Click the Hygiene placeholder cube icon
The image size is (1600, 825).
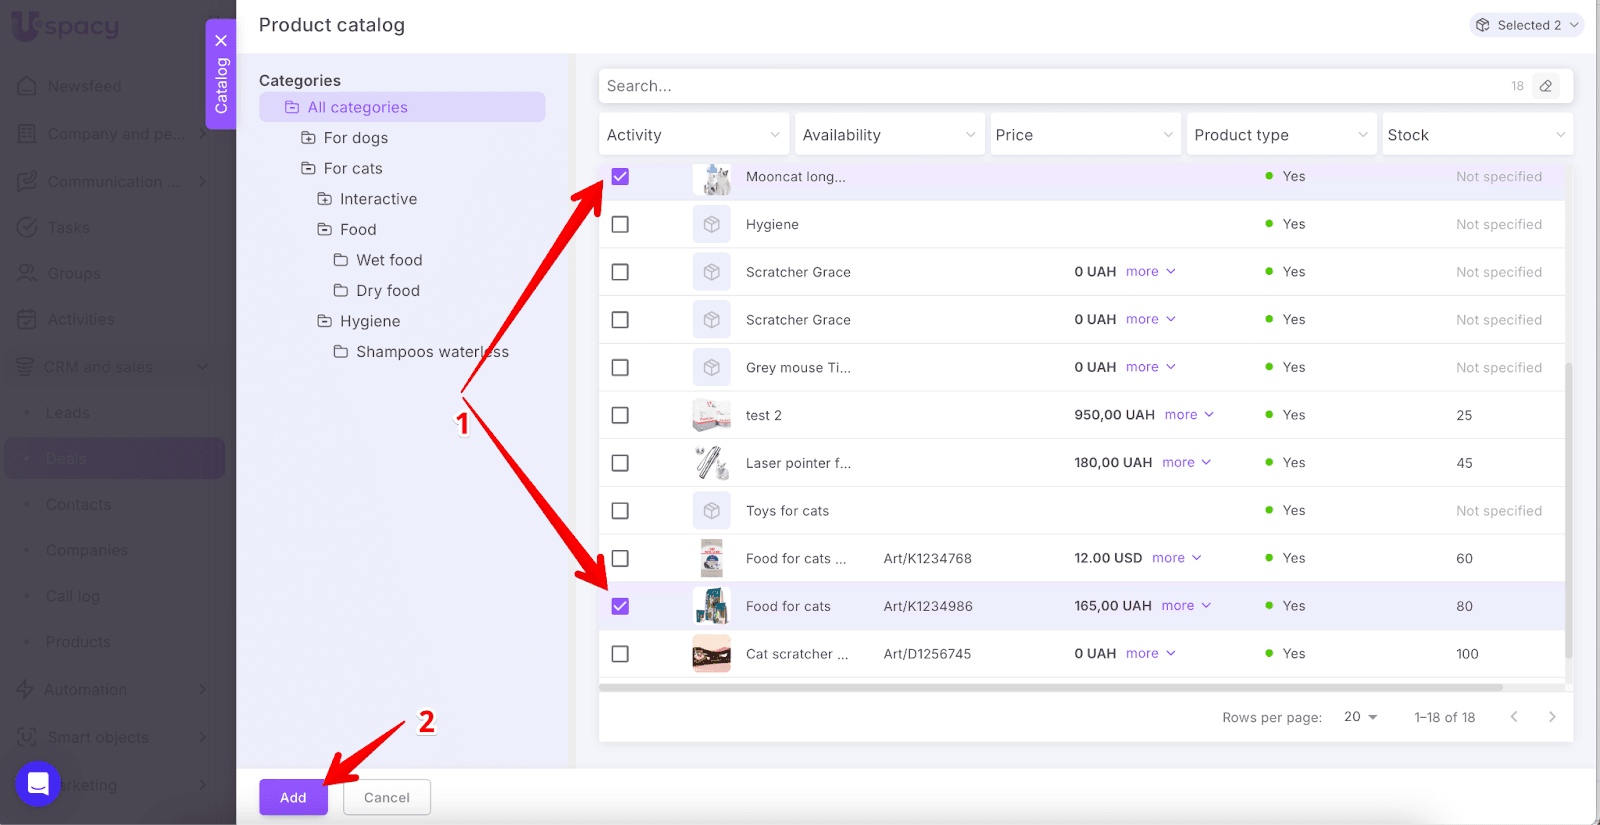711,225
